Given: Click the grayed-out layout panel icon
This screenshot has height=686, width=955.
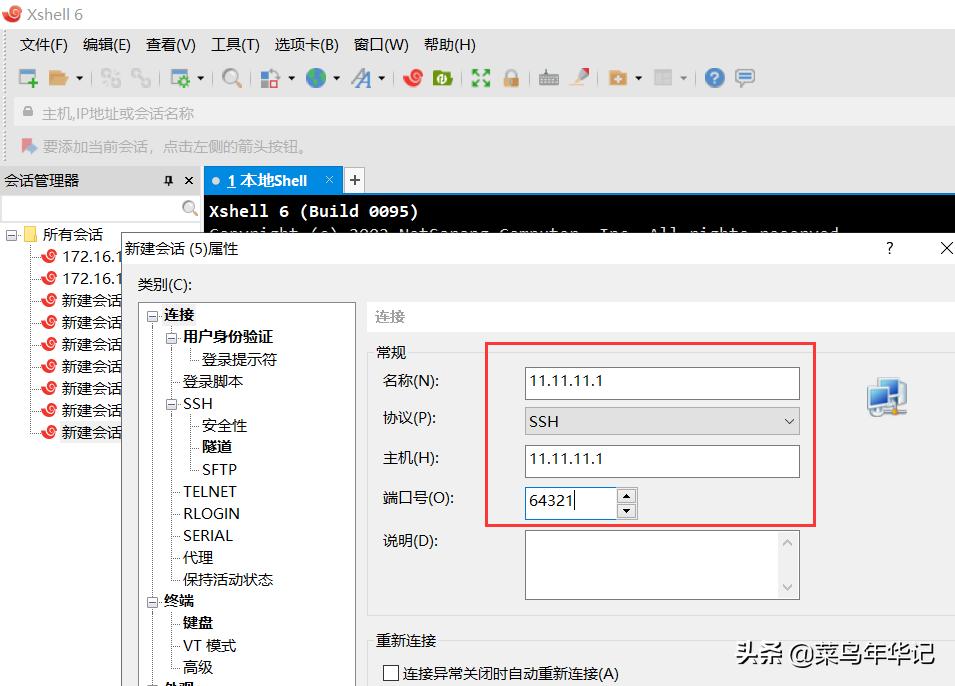Looking at the screenshot, I should [x=663, y=78].
